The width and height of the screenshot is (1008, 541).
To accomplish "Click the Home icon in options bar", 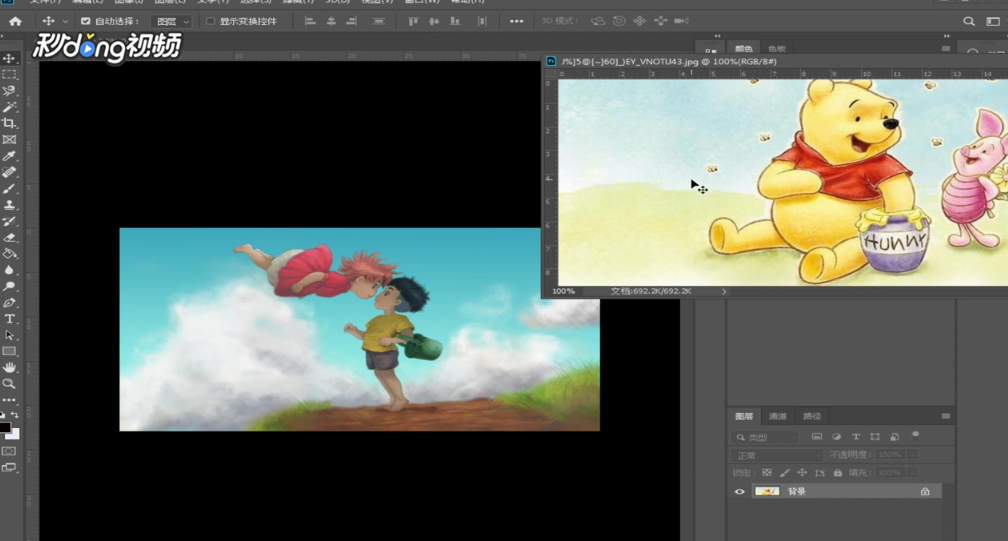I will [15, 21].
